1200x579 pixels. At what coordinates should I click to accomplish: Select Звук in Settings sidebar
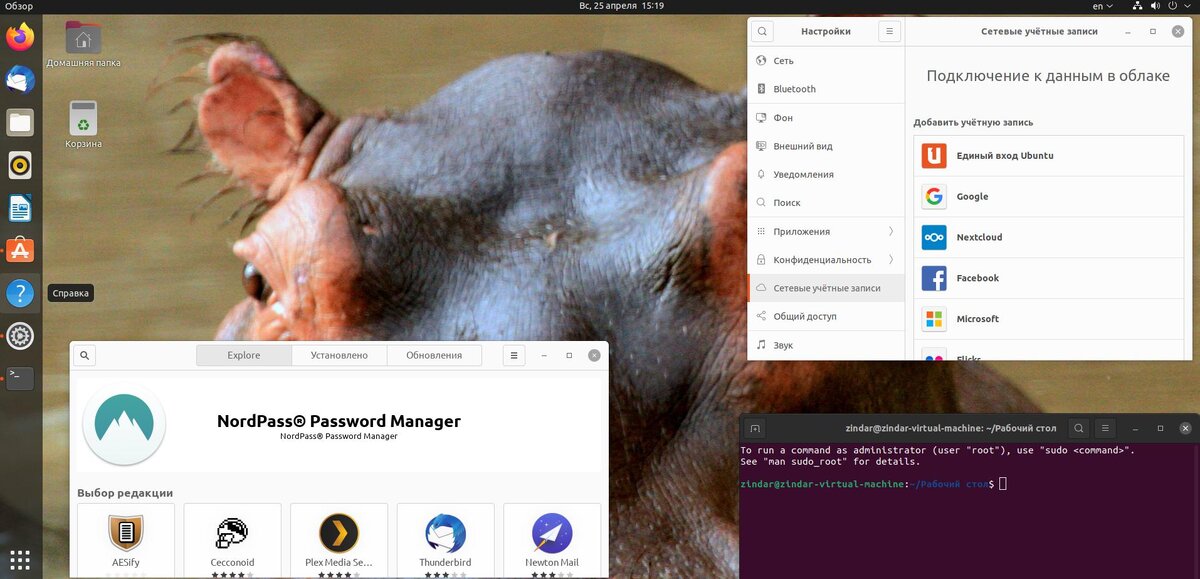(826, 345)
